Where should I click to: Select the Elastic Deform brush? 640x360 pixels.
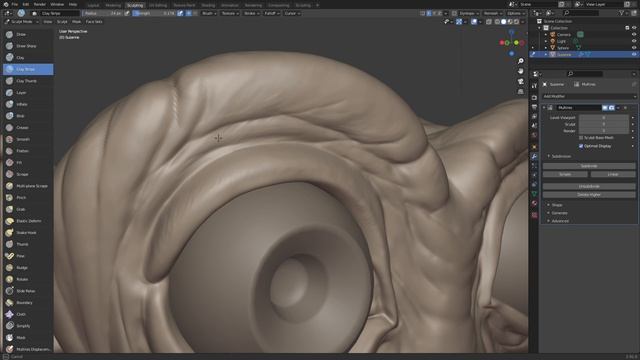[x=28, y=221]
